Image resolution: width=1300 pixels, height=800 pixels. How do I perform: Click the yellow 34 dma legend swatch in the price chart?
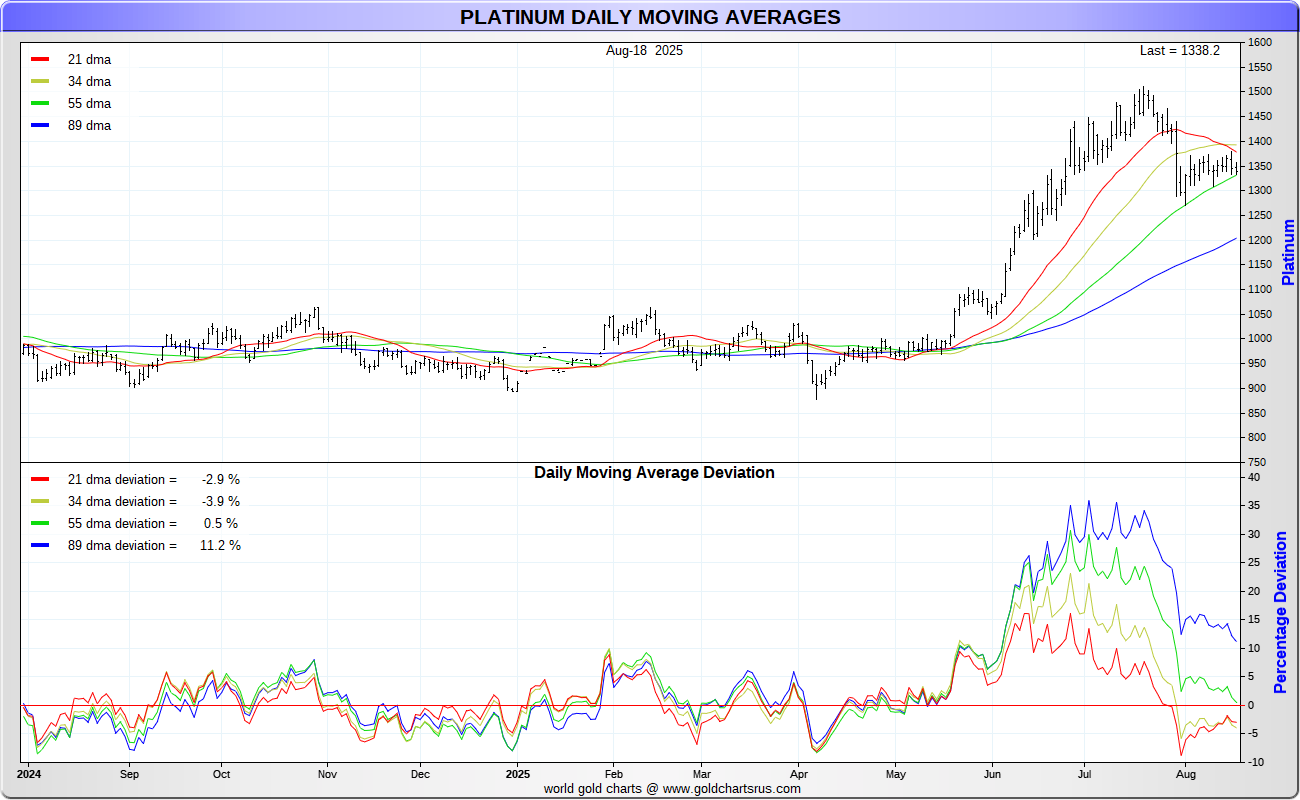(x=40, y=81)
